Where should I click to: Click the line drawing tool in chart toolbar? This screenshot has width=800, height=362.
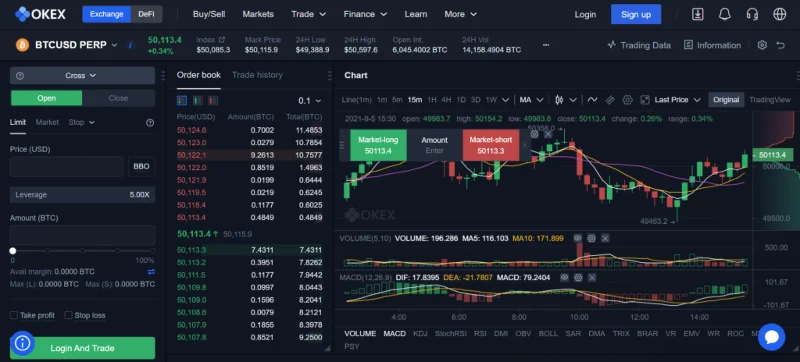(x=592, y=100)
